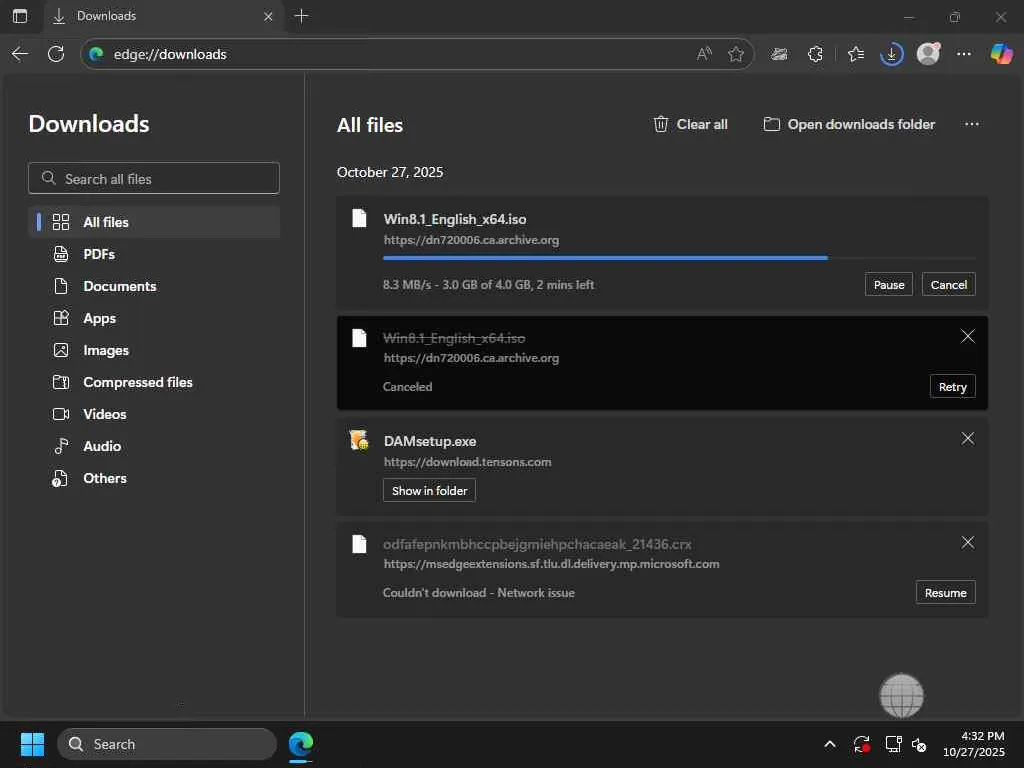Click the Read aloud icon
1024x768 pixels.
(x=704, y=54)
